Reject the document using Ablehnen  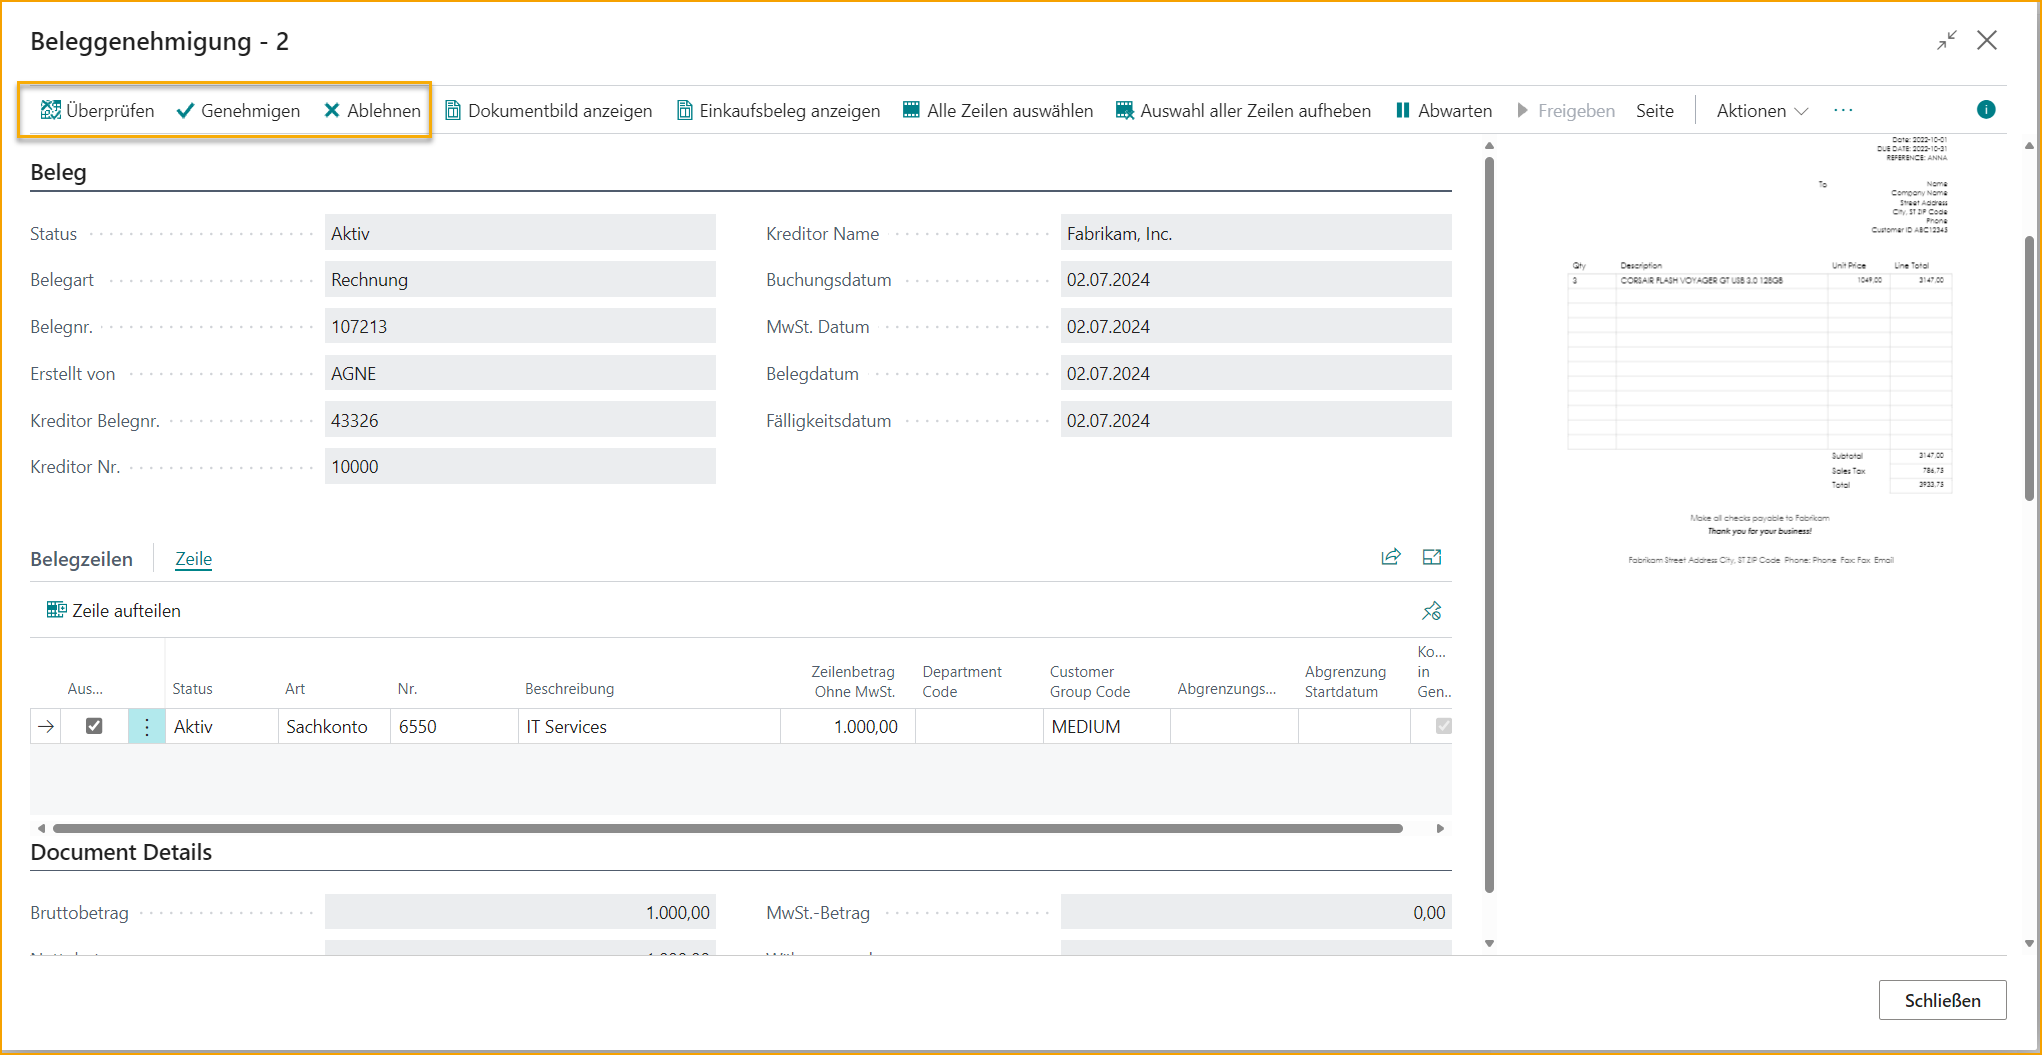(372, 110)
